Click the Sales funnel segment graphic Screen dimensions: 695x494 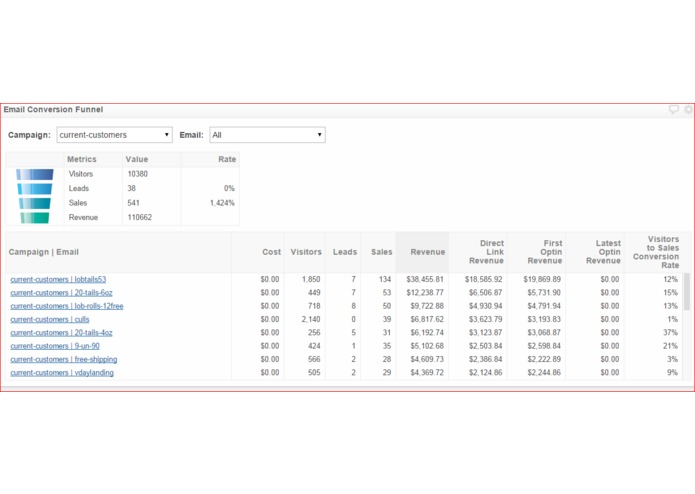tap(35, 203)
